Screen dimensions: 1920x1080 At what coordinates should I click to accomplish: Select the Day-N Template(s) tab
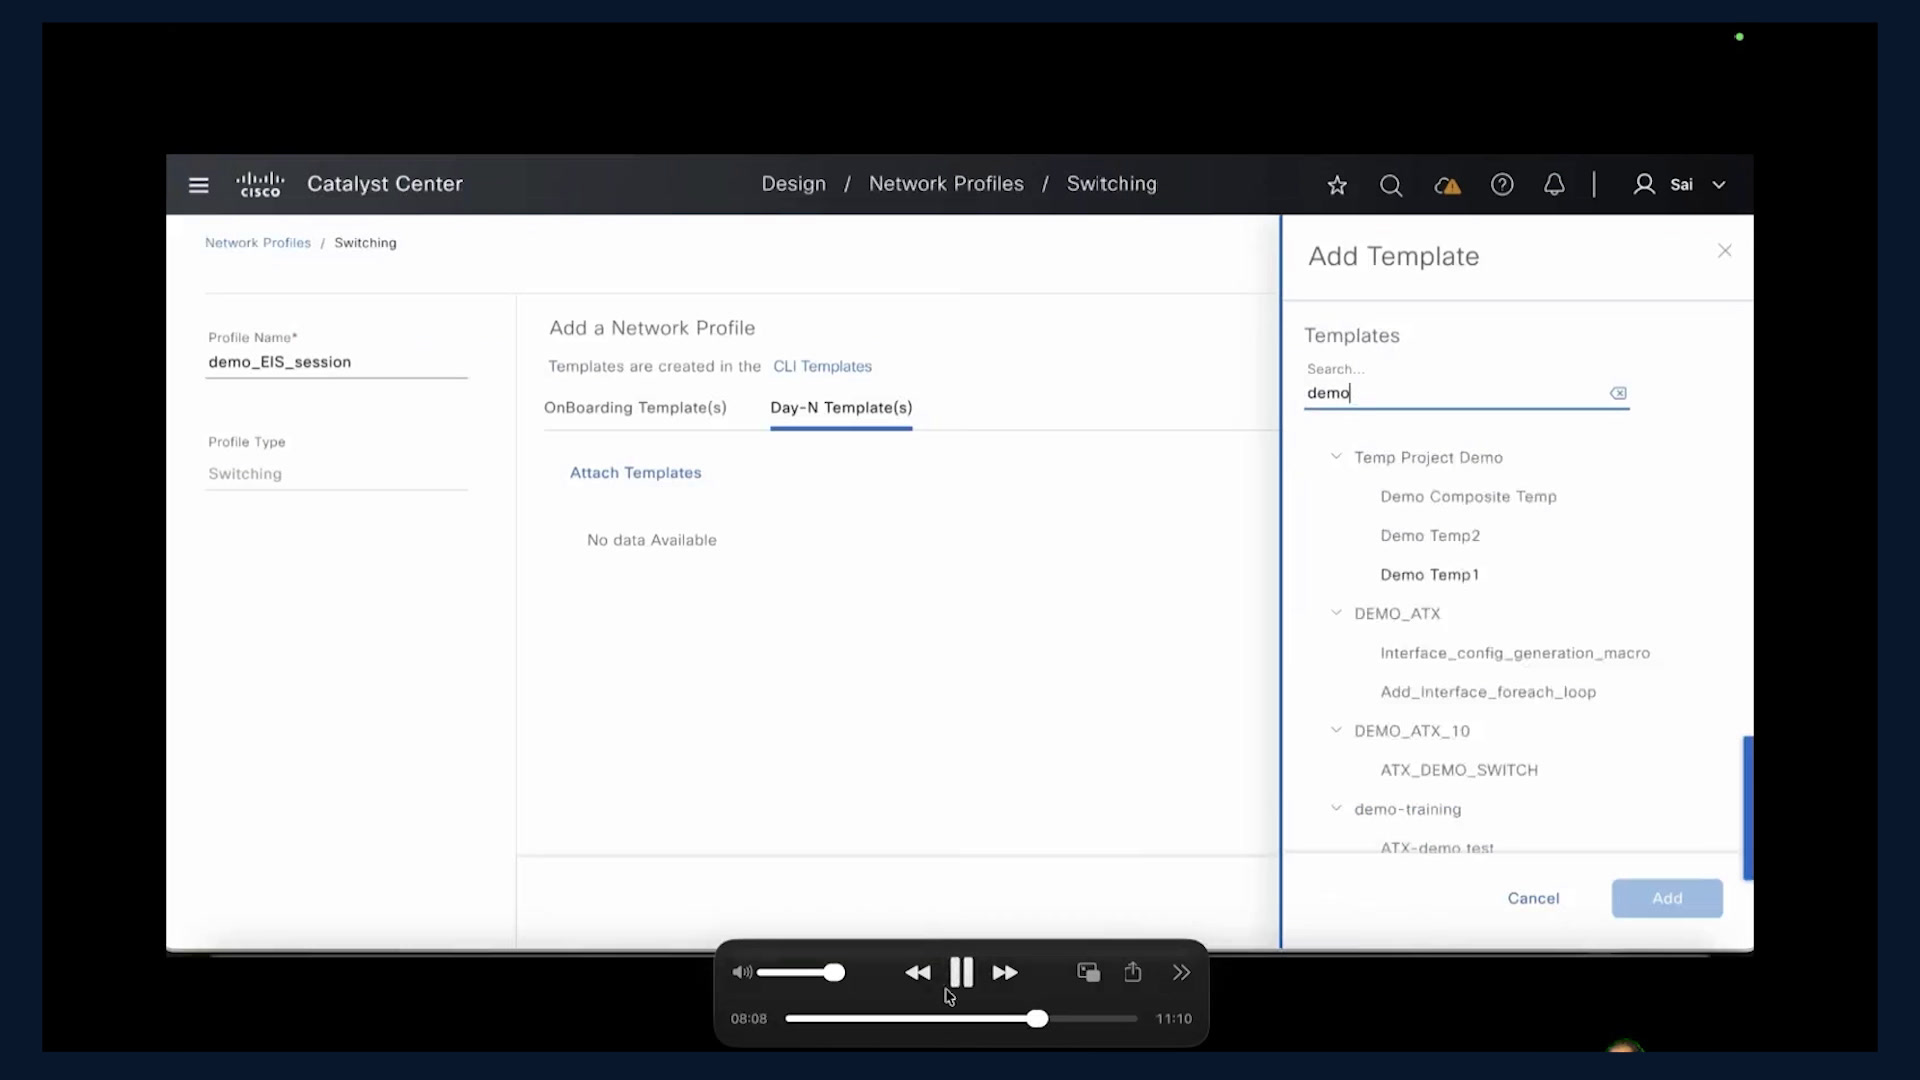click(x=841, y=408)
